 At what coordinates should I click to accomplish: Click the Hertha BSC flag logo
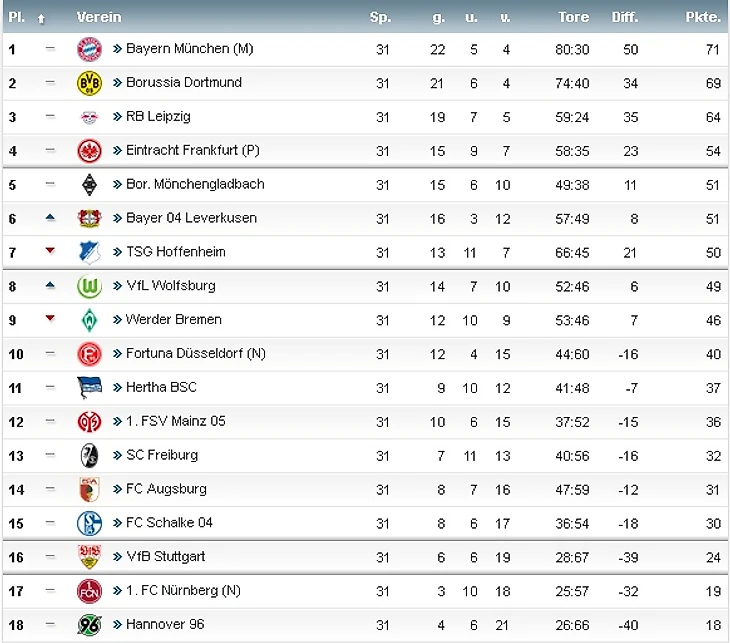(x=90, y=388)
